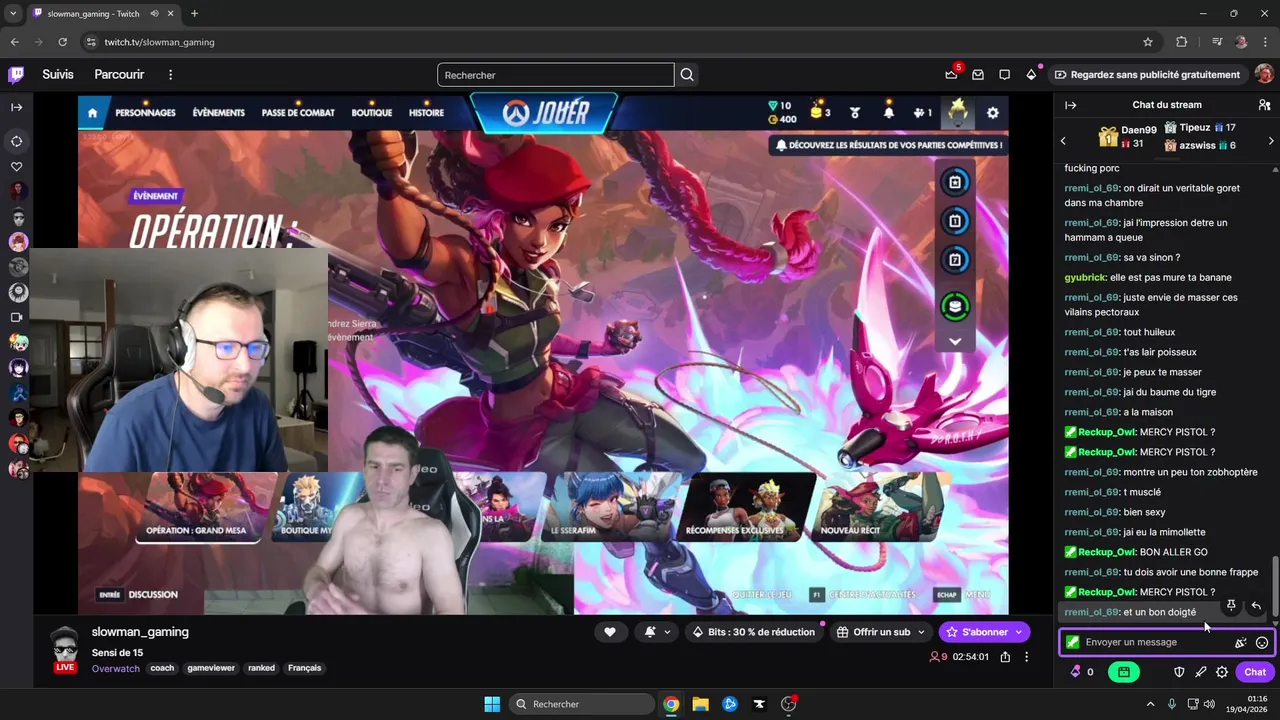
Task: Click the search magnifier button
Action: (687, 75)
